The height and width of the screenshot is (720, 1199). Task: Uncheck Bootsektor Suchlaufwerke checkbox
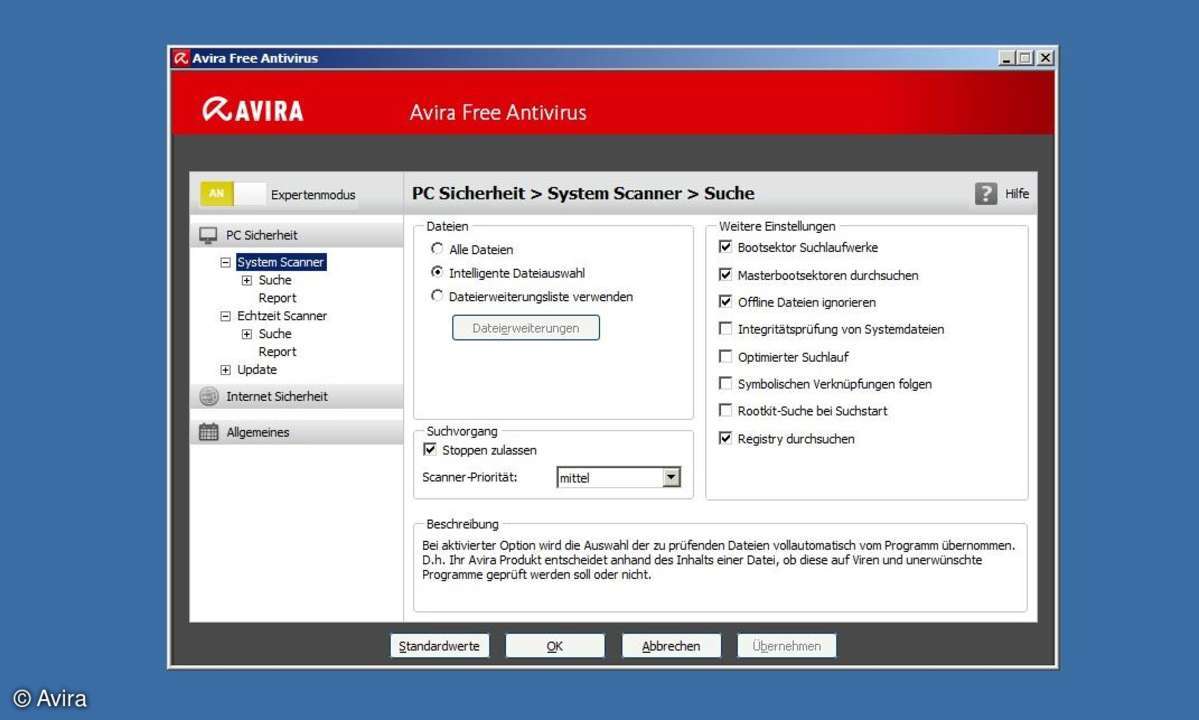(726, 247)
